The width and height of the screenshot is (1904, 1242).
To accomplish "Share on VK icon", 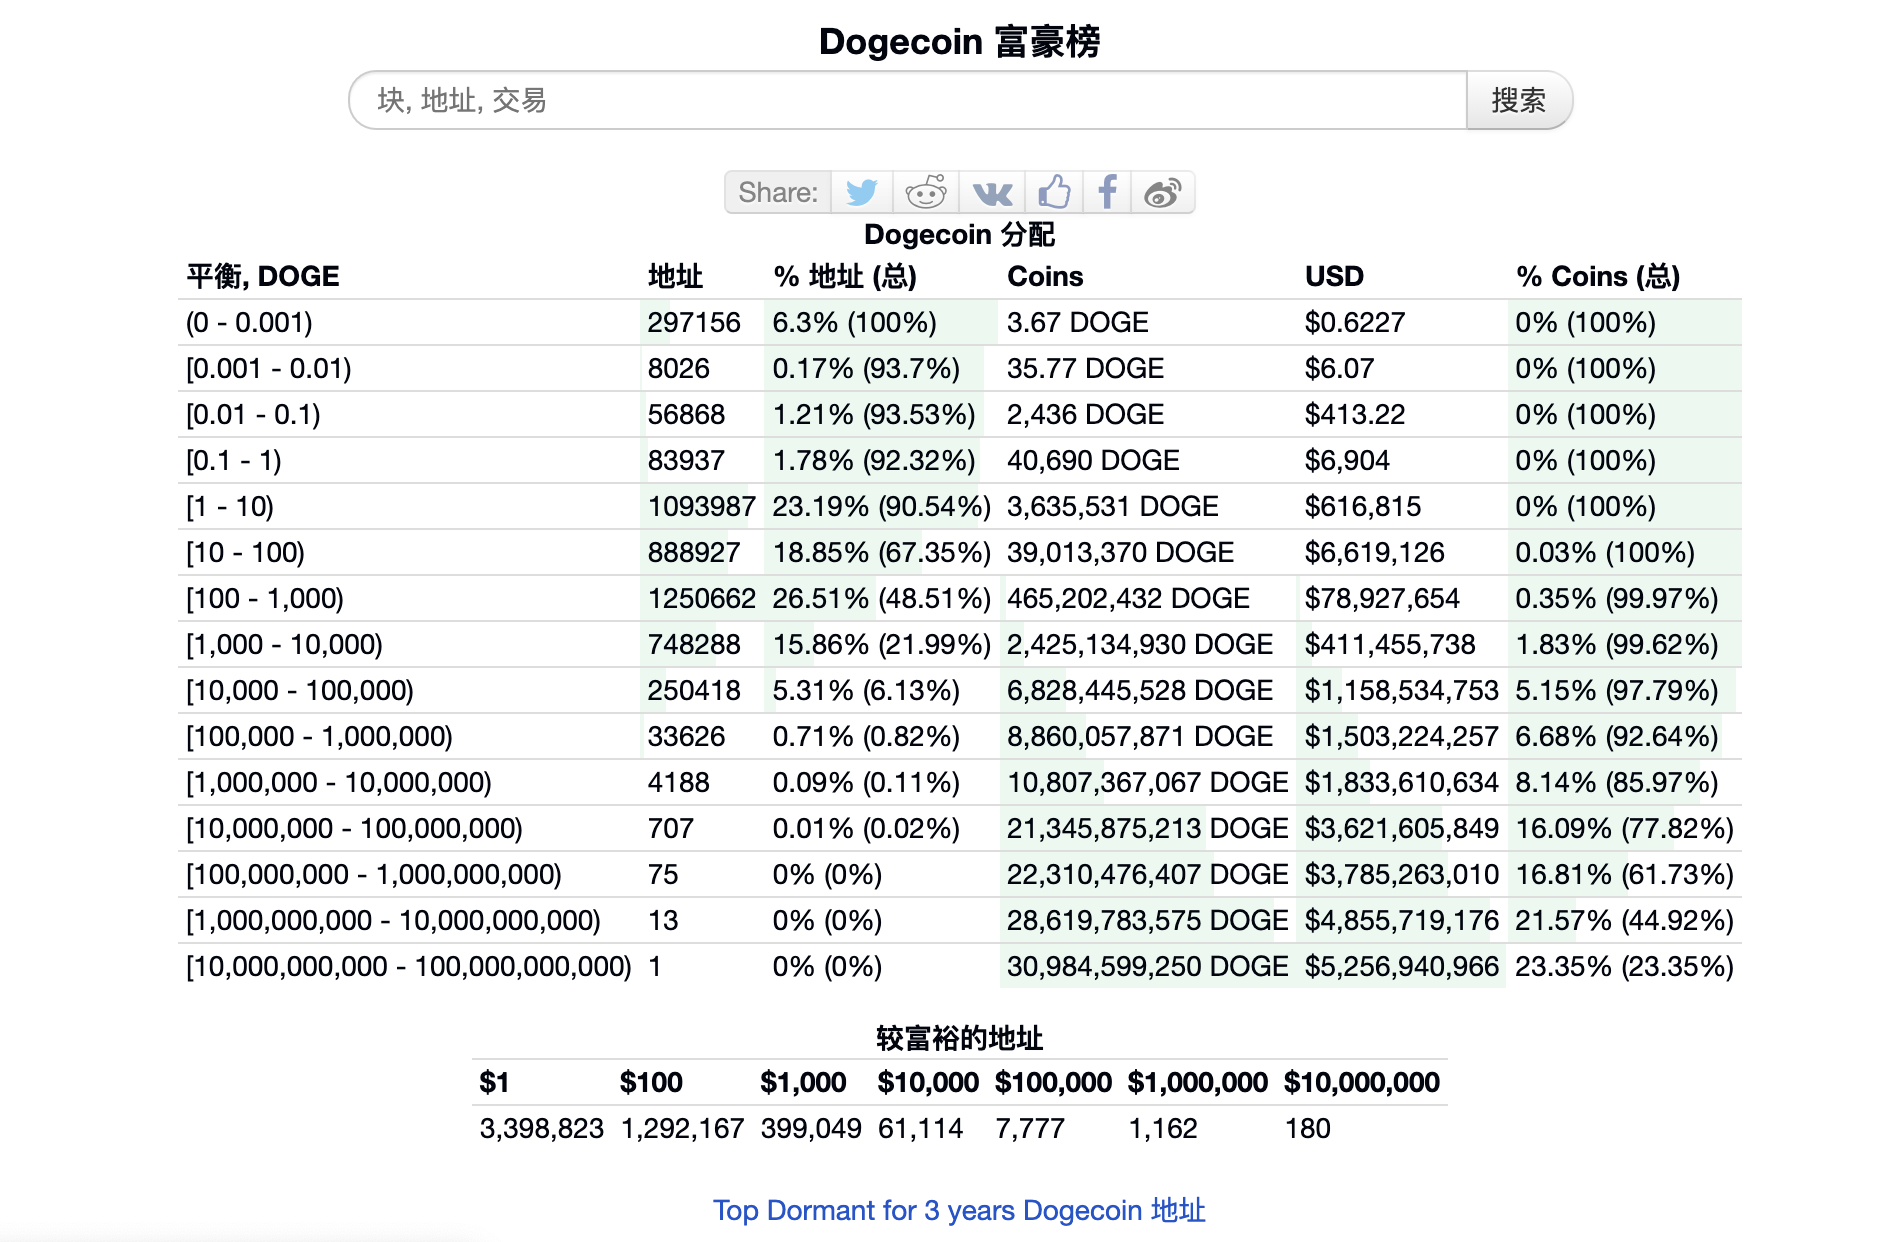I will [x=992, y=192].
